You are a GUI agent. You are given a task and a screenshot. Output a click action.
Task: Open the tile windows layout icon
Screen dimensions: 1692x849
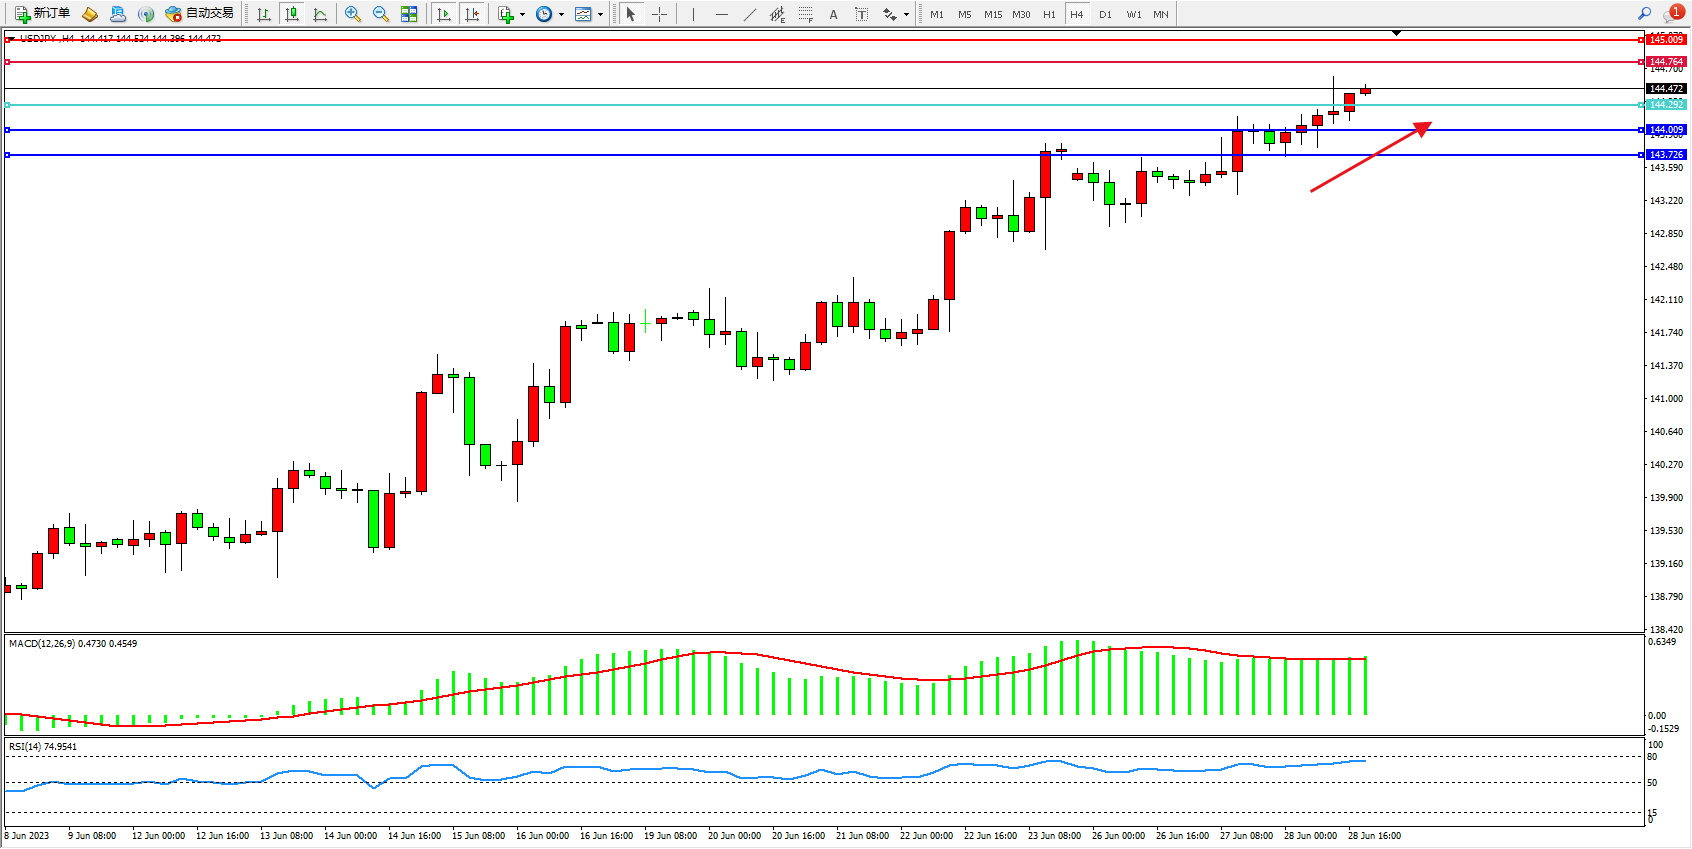click(409, 14)
